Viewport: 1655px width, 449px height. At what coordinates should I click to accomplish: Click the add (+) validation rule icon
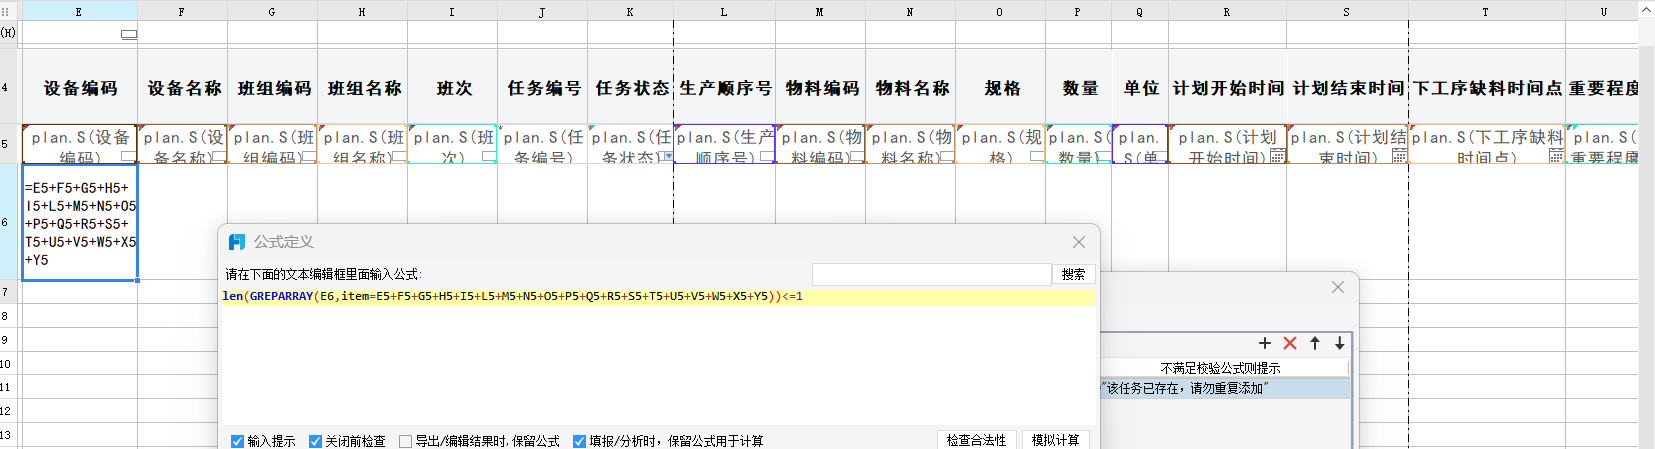click(1265, 343)
